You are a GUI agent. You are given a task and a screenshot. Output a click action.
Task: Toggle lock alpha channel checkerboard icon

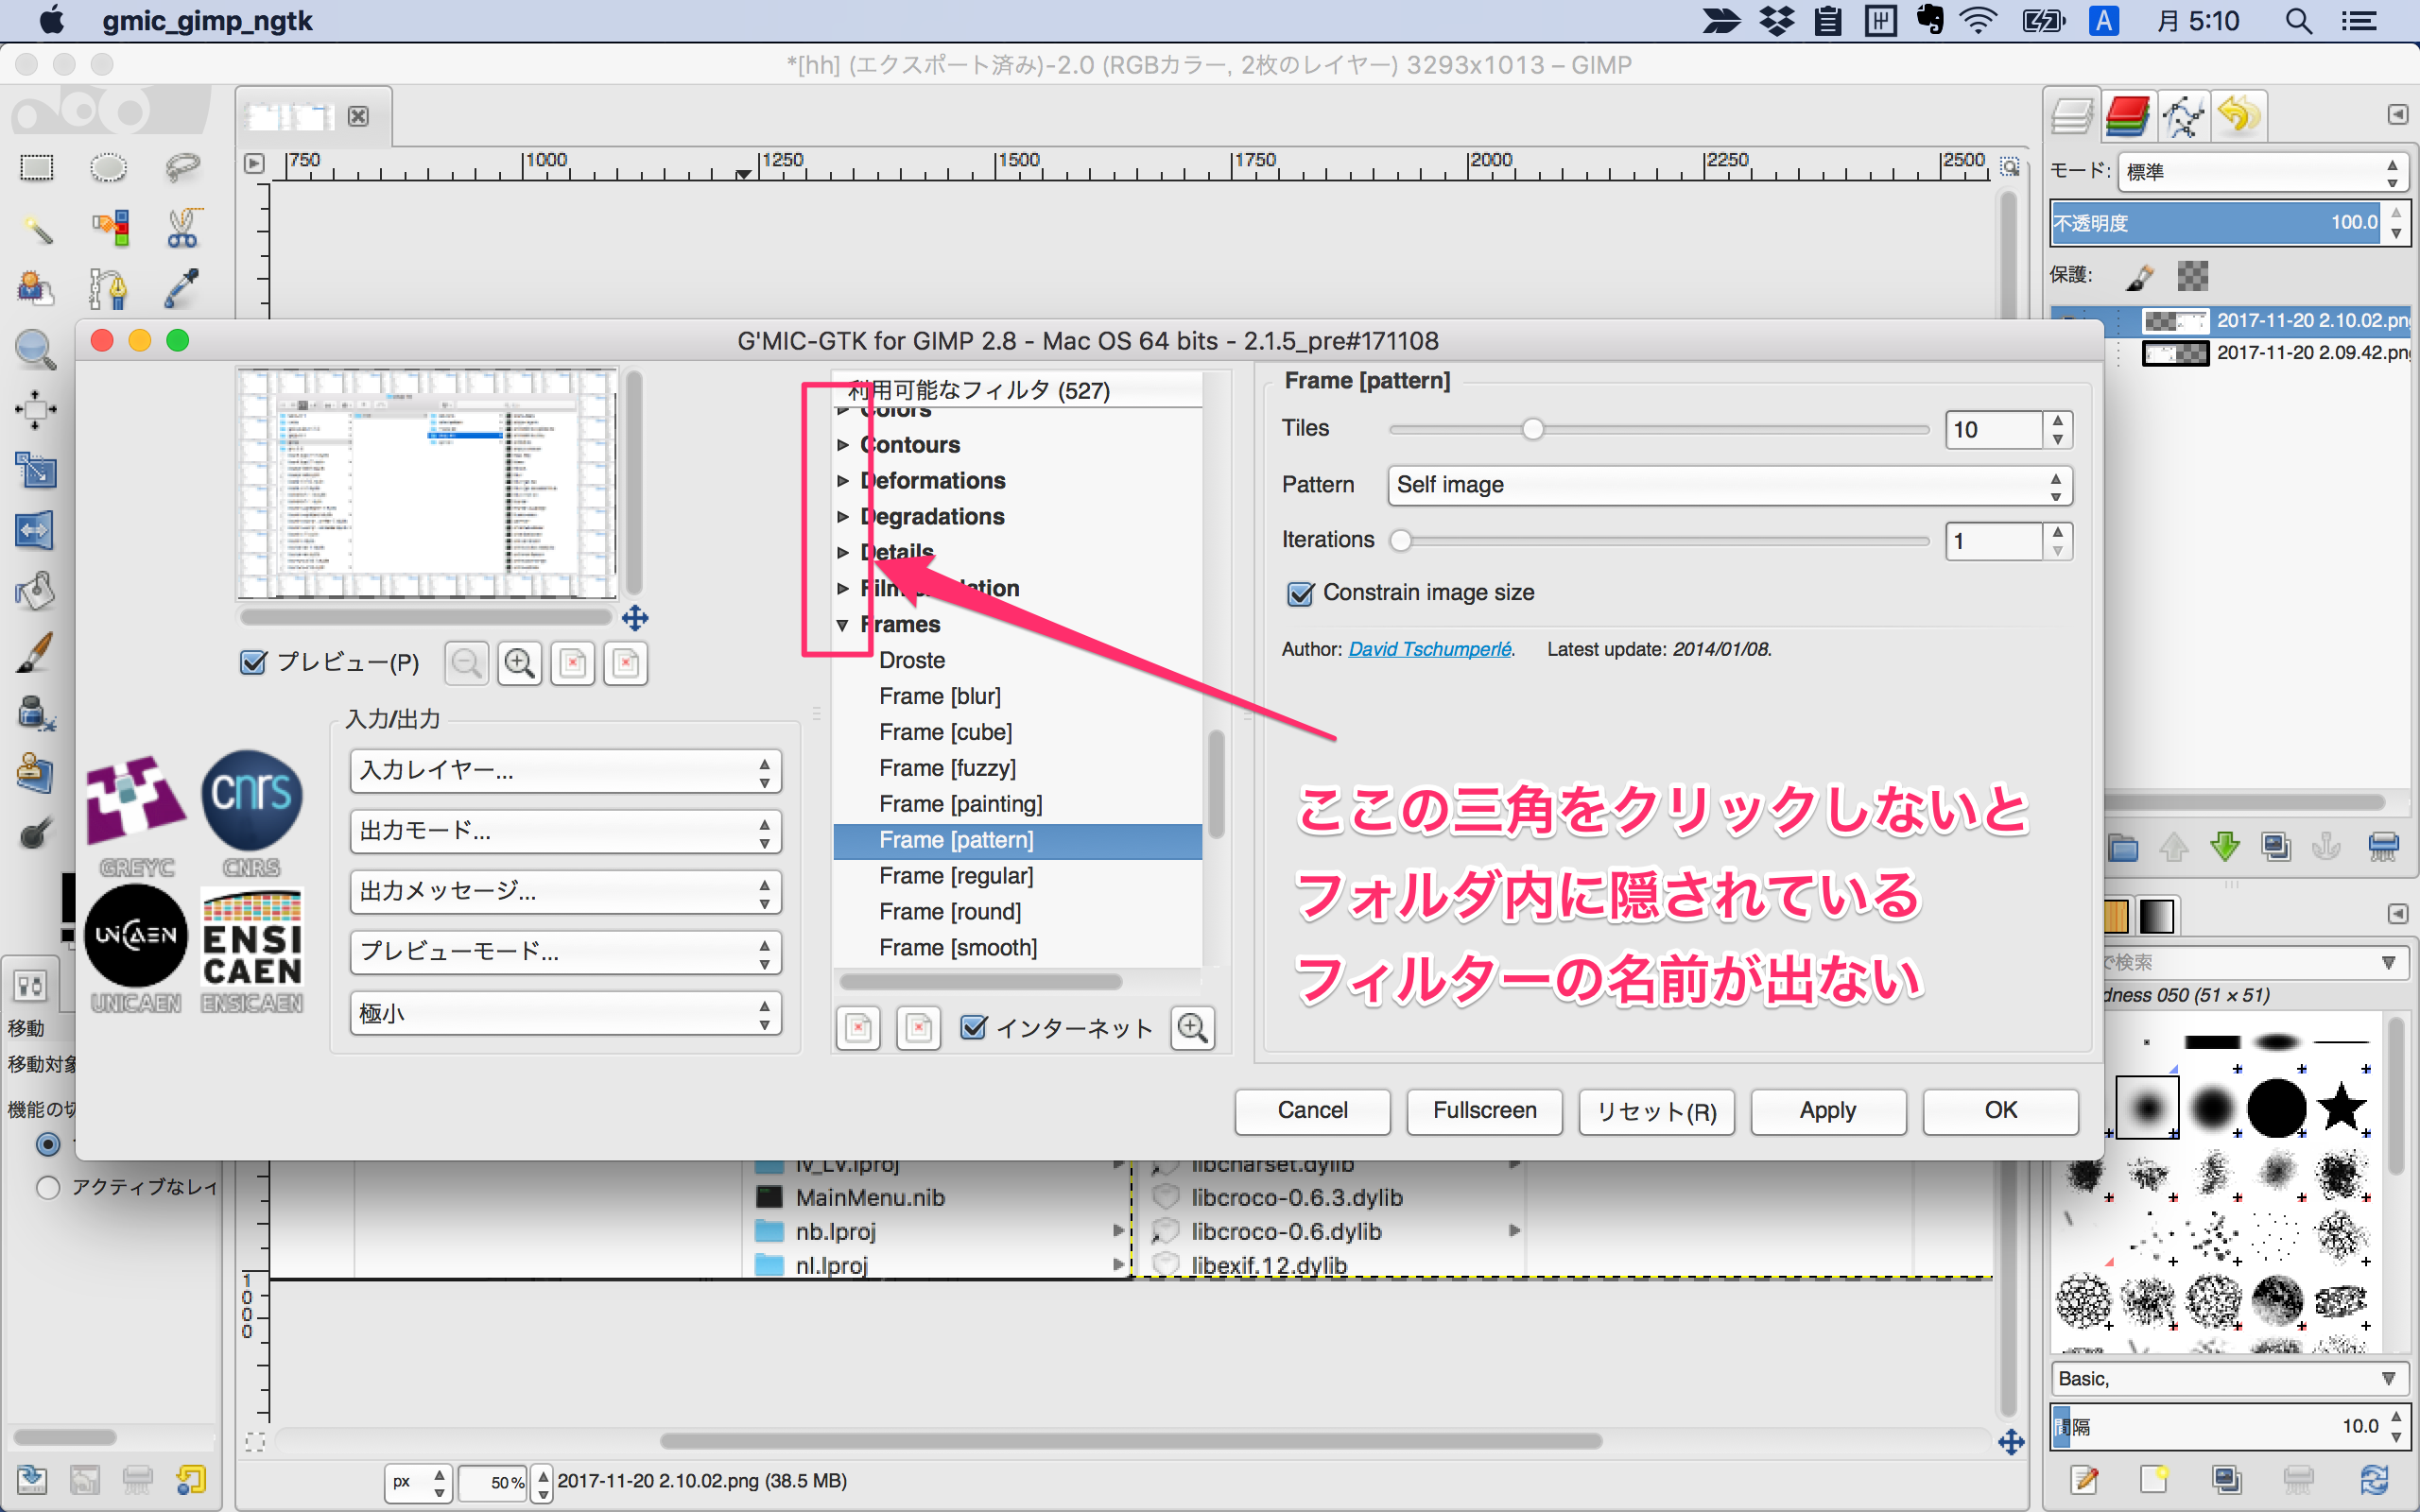click(x=2192, y=276)
